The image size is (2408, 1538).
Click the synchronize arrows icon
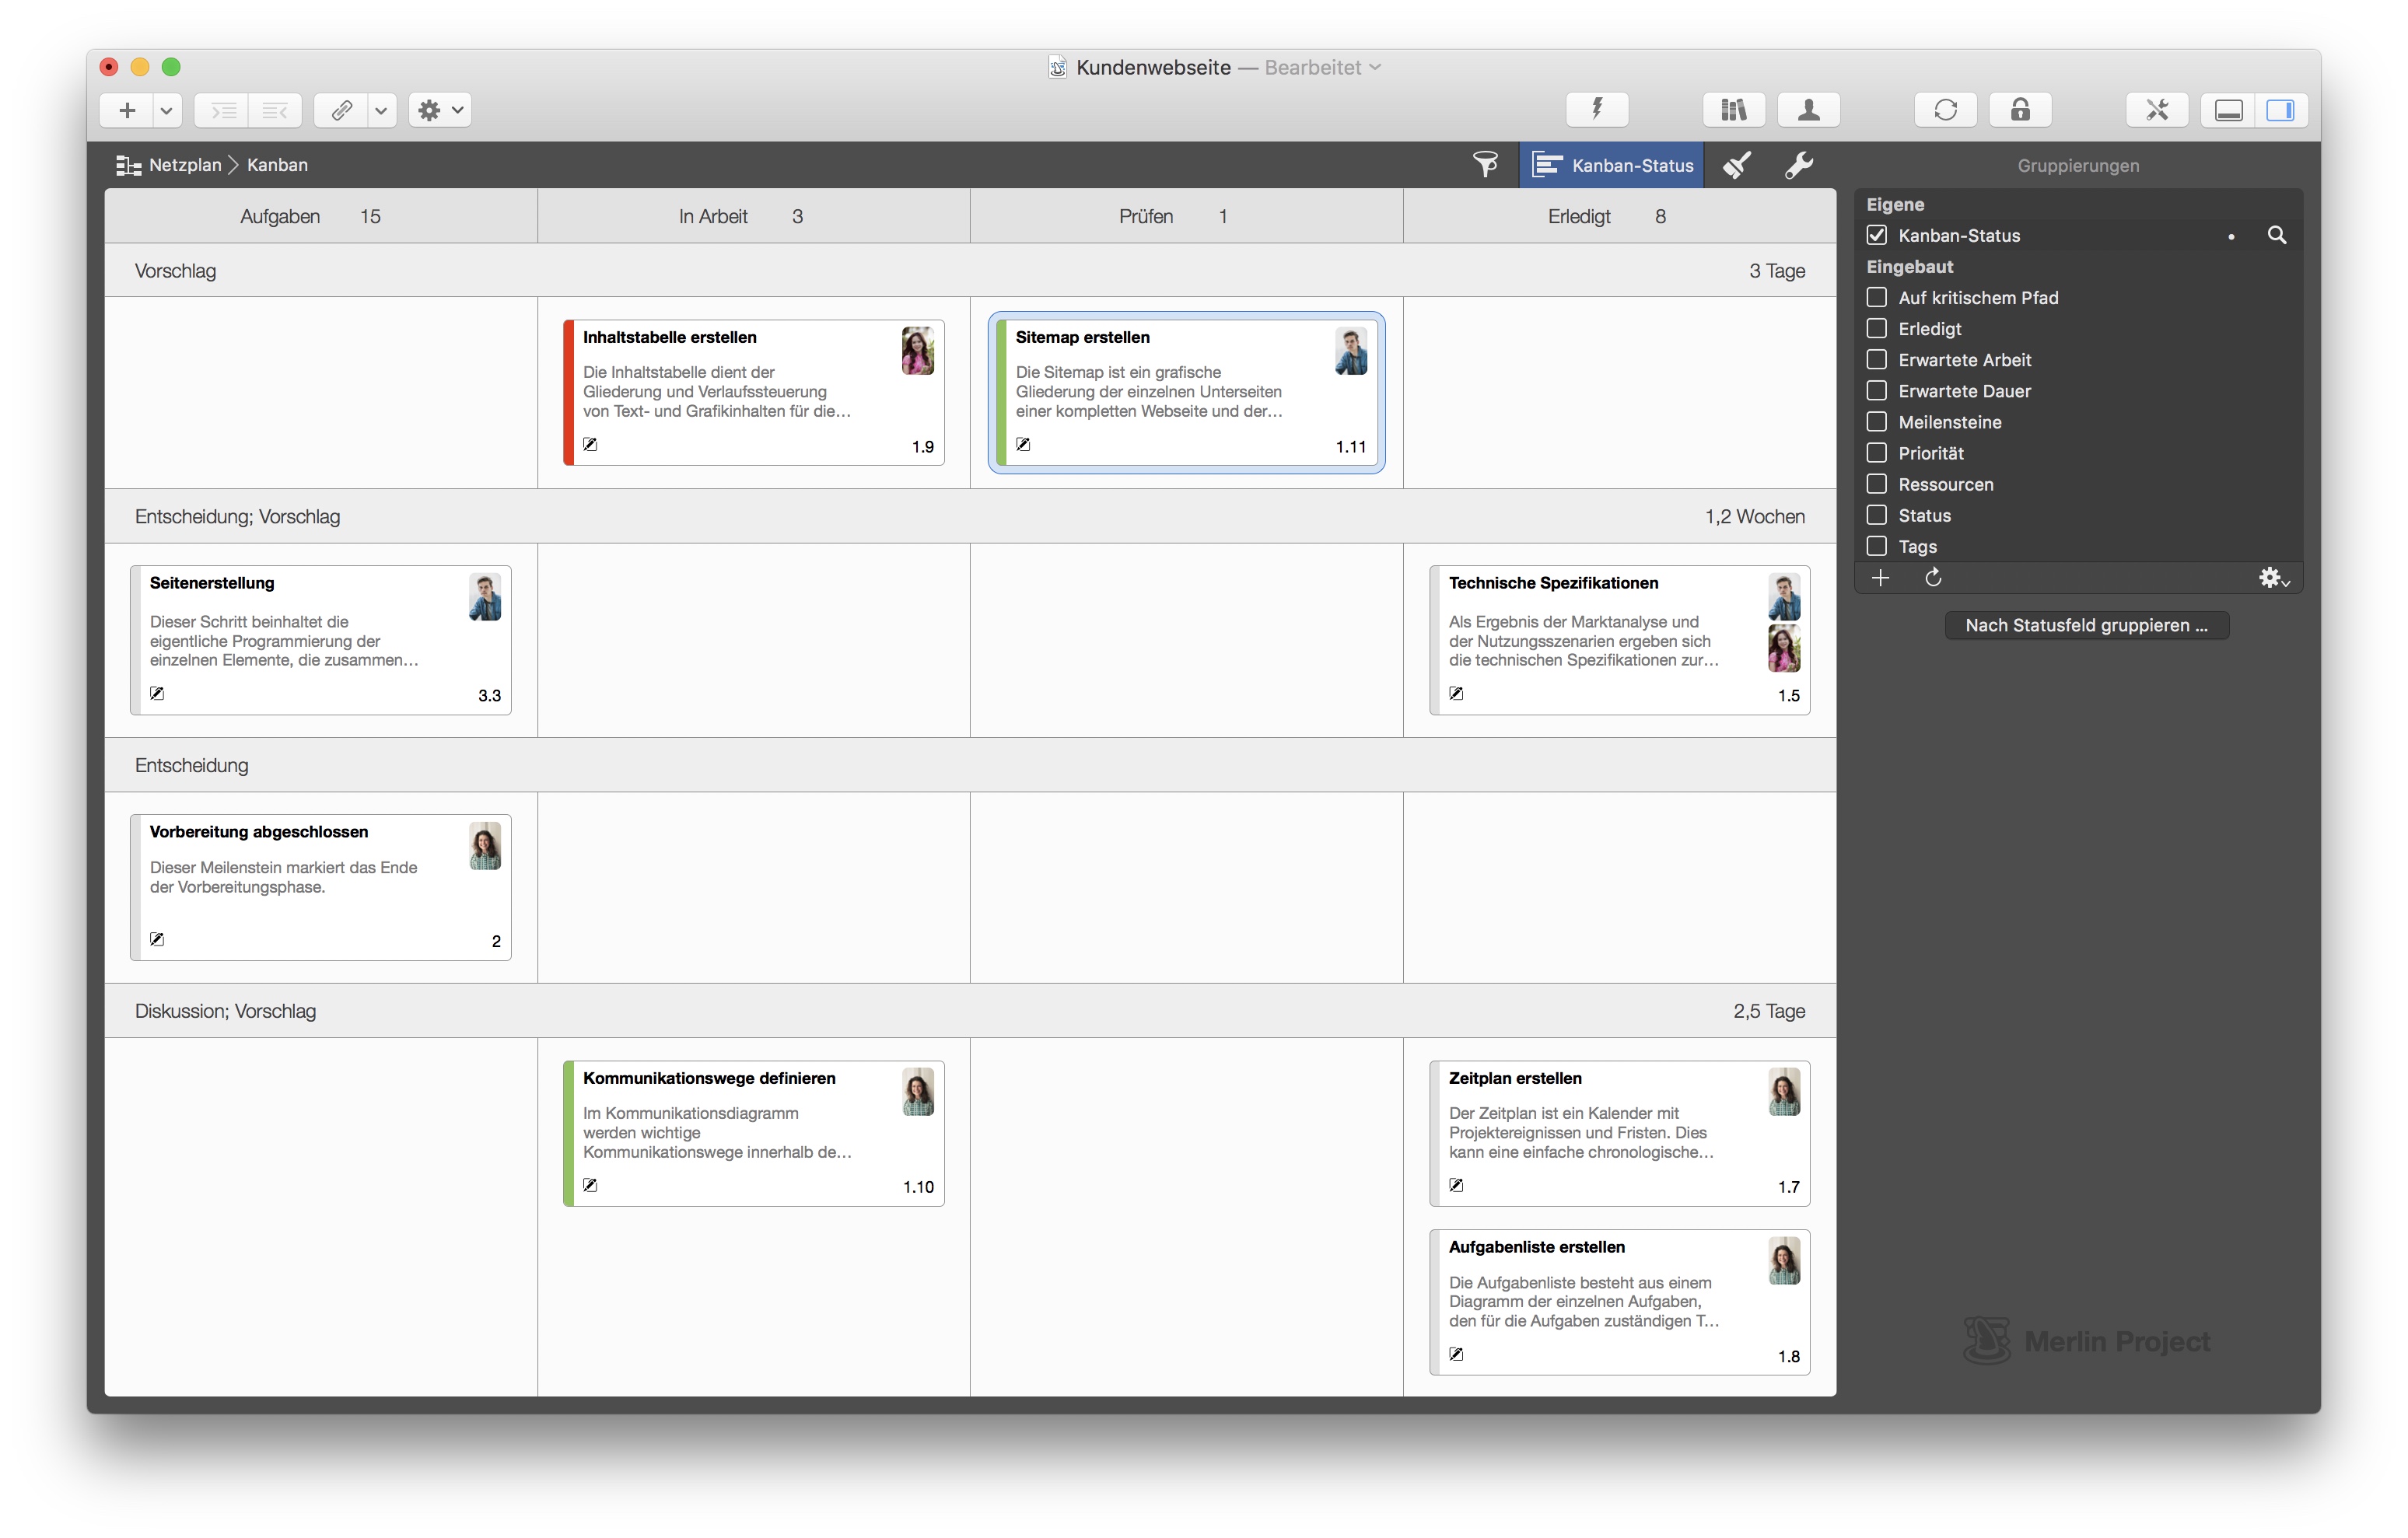click(x=1945, y=110)
